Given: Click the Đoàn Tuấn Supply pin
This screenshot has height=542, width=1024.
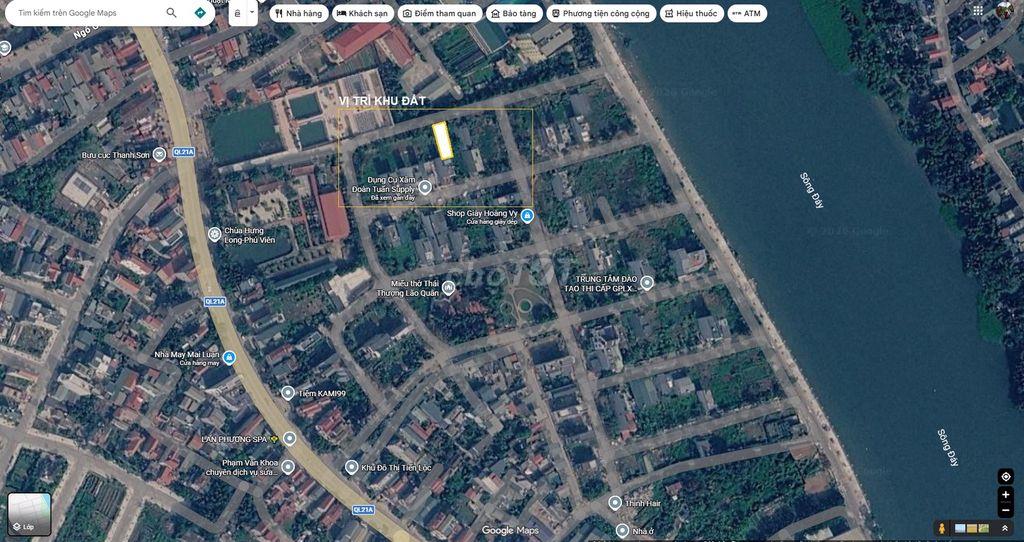Looking at the screenshot, I should 424,188.
